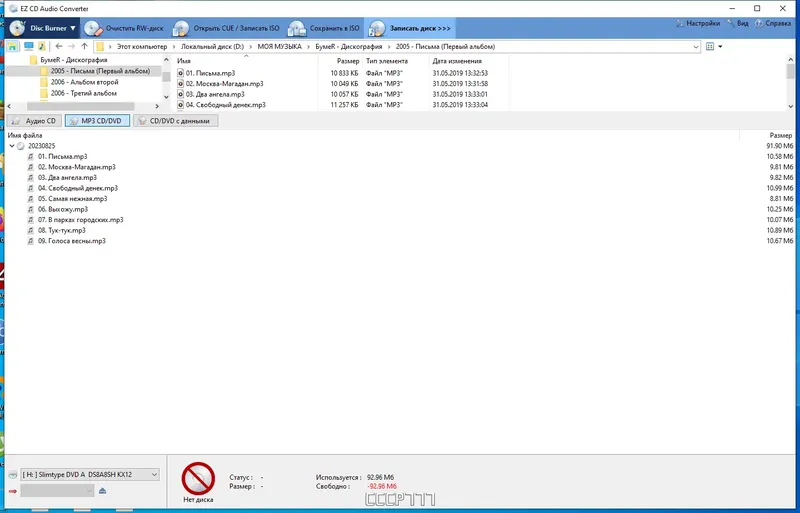The image size is (800, 513).
Task: Click the music folder icon in browser toolbar
Action: pyautogui.click(x=41, y=46)
